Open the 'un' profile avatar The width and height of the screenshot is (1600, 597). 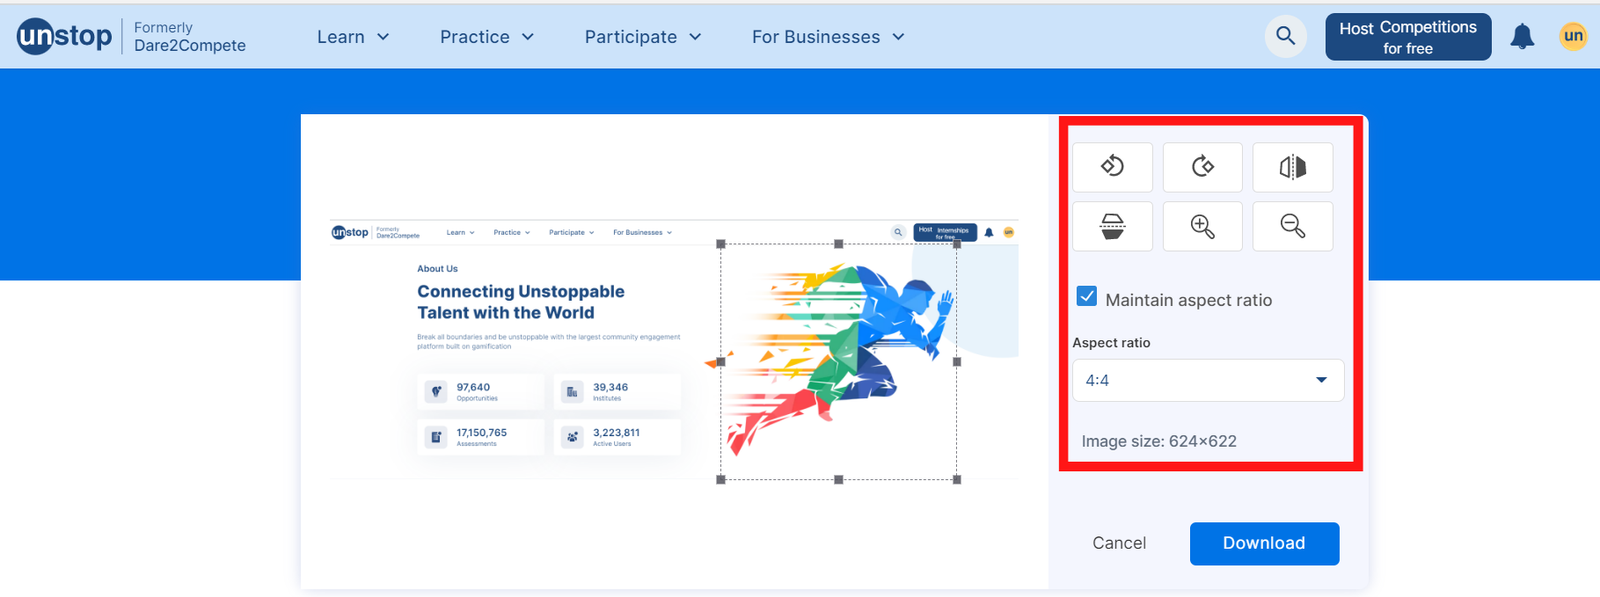[x=1573, y=36]
